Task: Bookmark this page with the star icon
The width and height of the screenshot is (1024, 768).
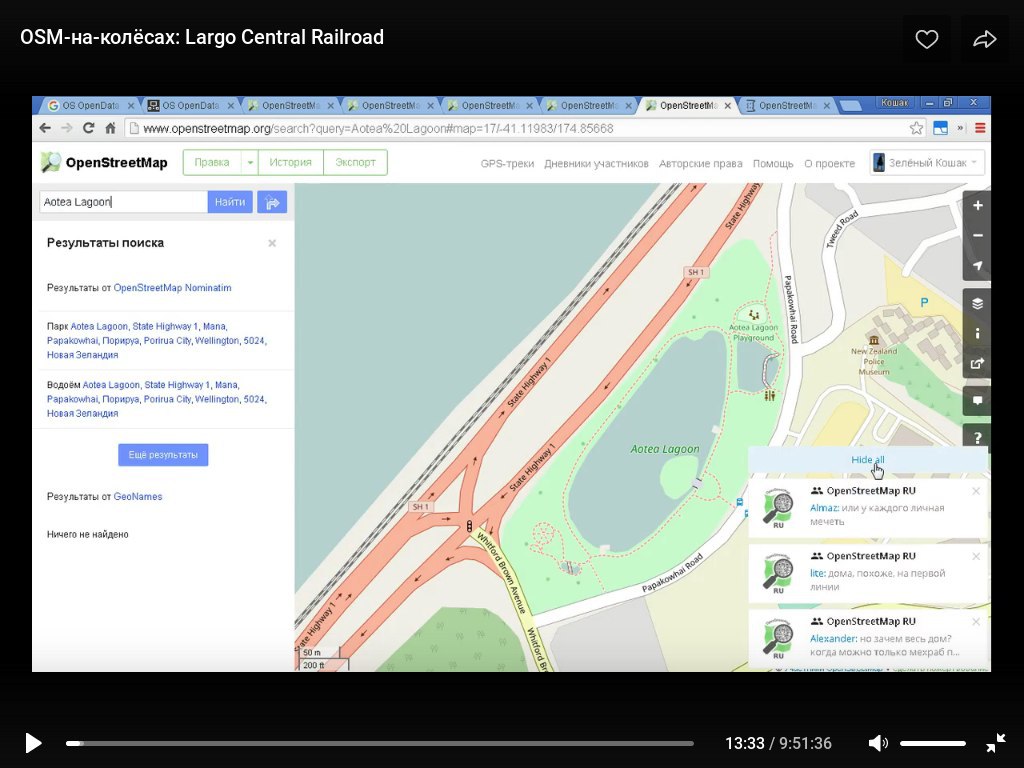Action: tap(916, 128)
